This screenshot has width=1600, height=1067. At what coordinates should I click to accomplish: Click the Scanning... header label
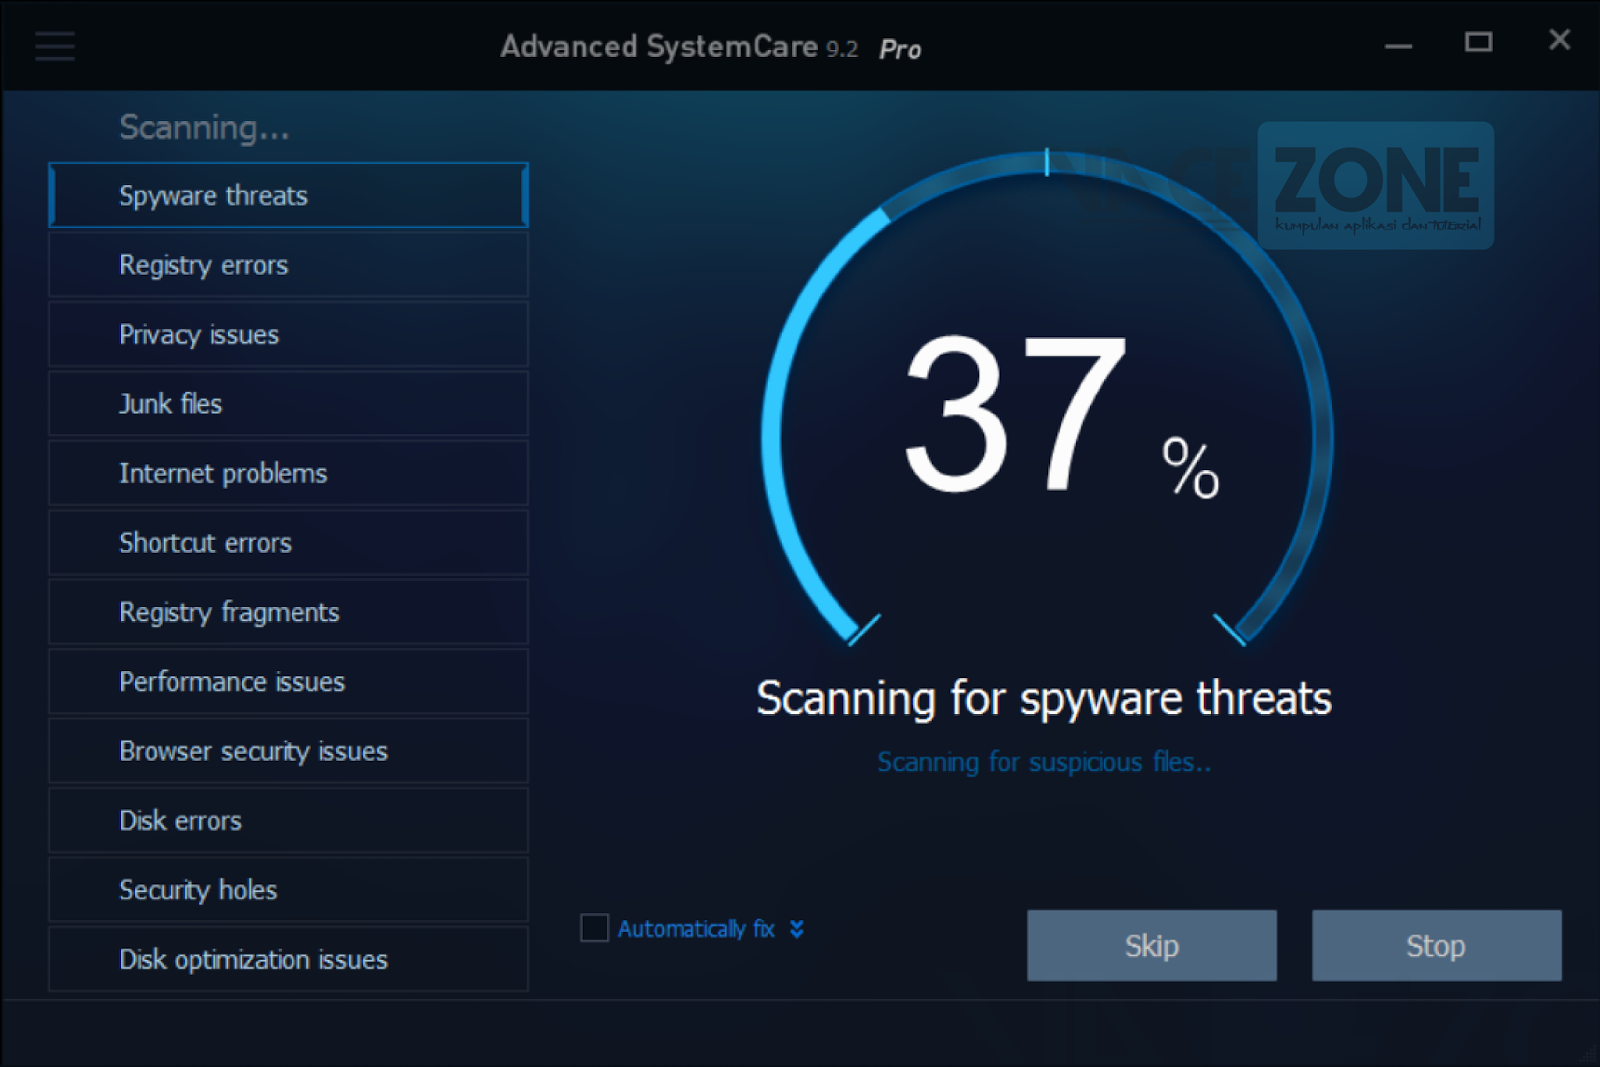[204, 127]
